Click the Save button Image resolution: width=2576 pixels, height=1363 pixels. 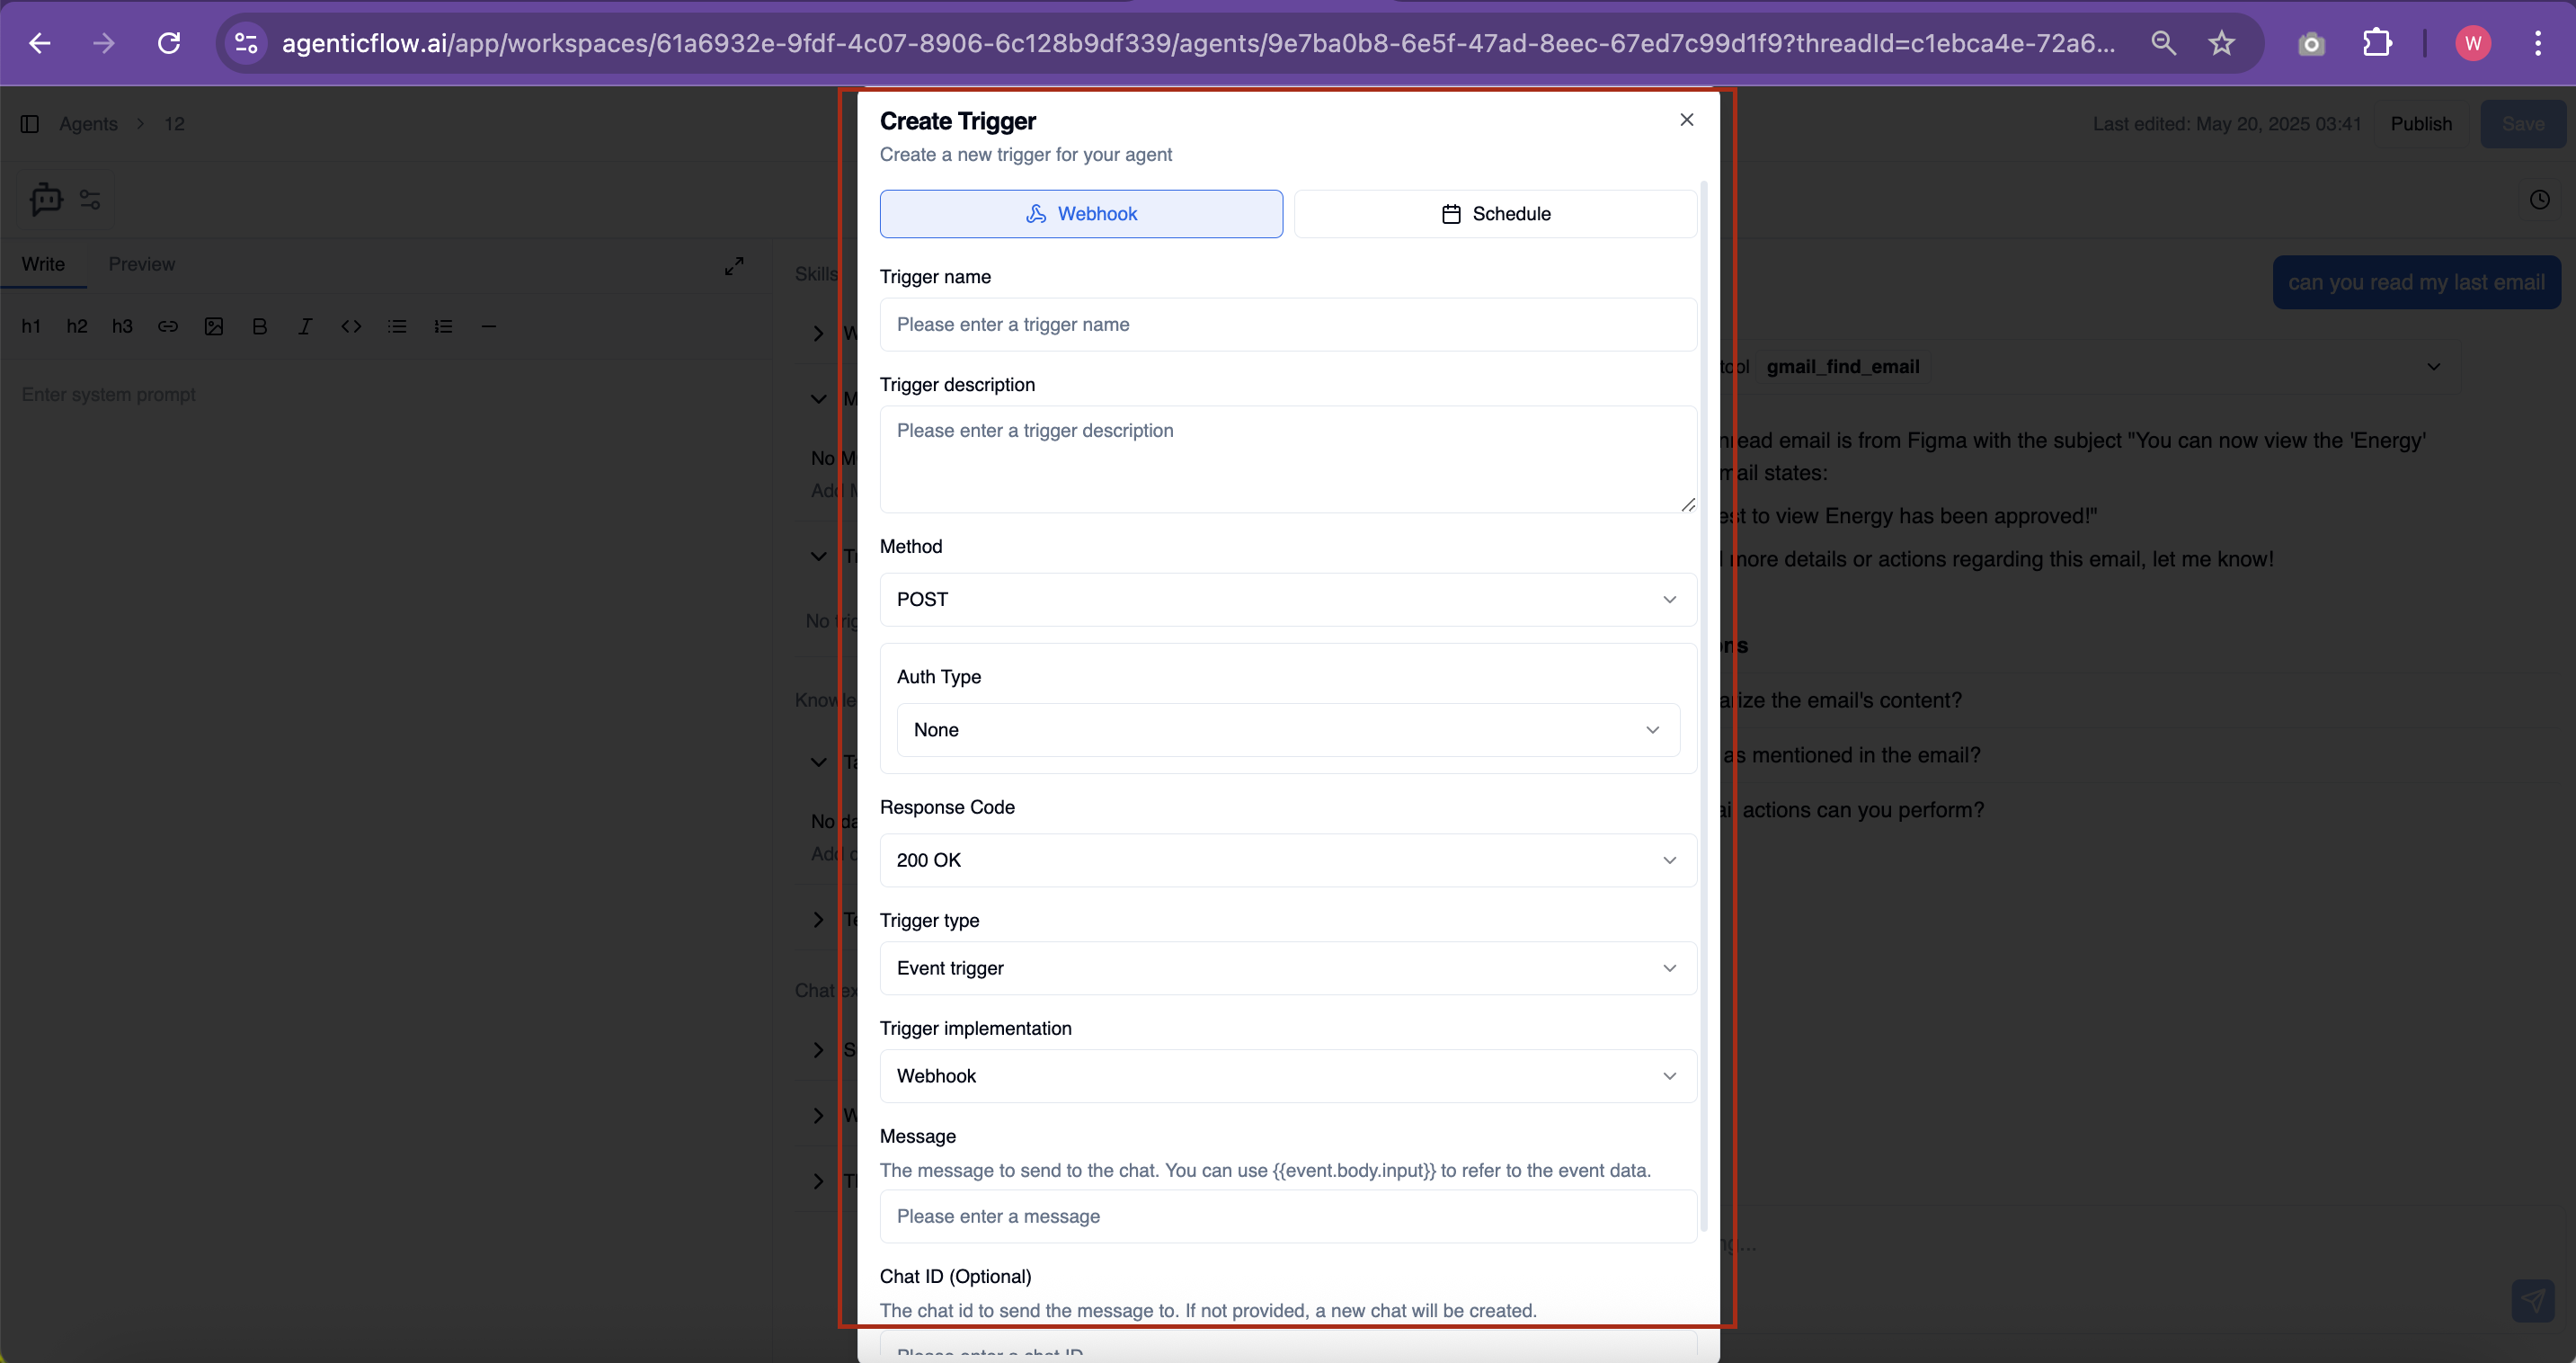click(x=2523, y=124)
